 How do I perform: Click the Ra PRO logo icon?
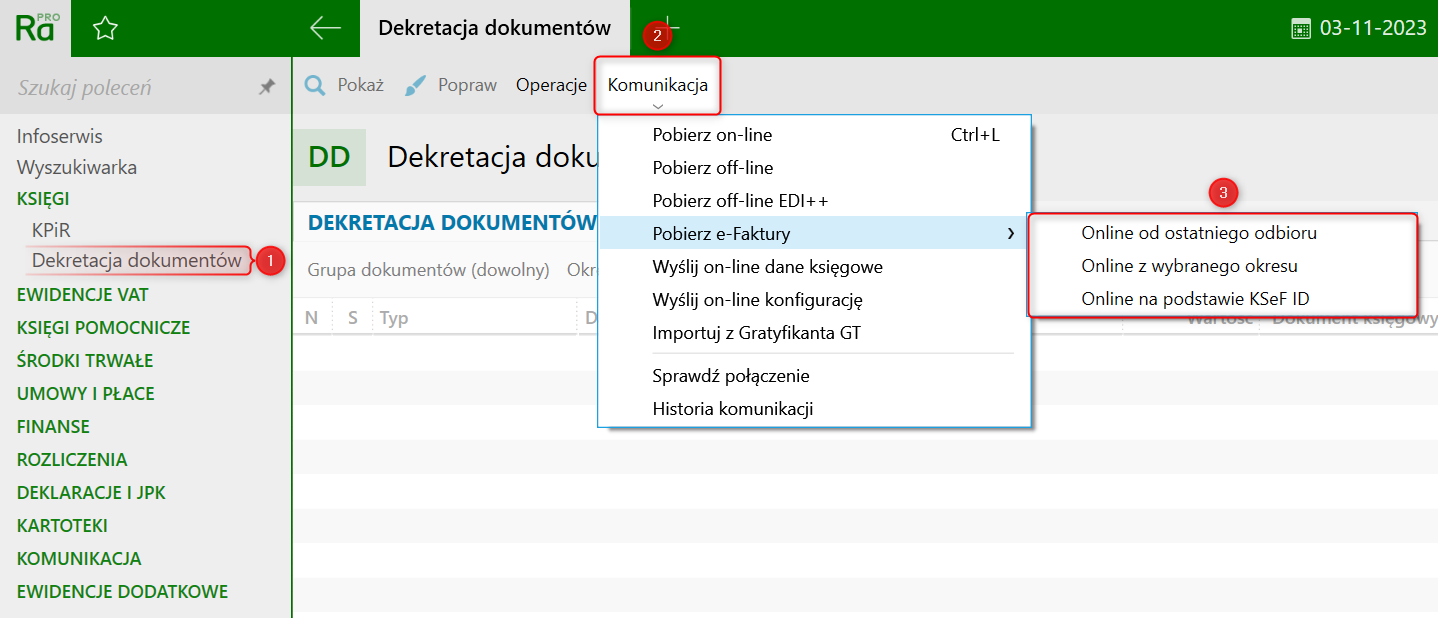click(x=35, y=28)
